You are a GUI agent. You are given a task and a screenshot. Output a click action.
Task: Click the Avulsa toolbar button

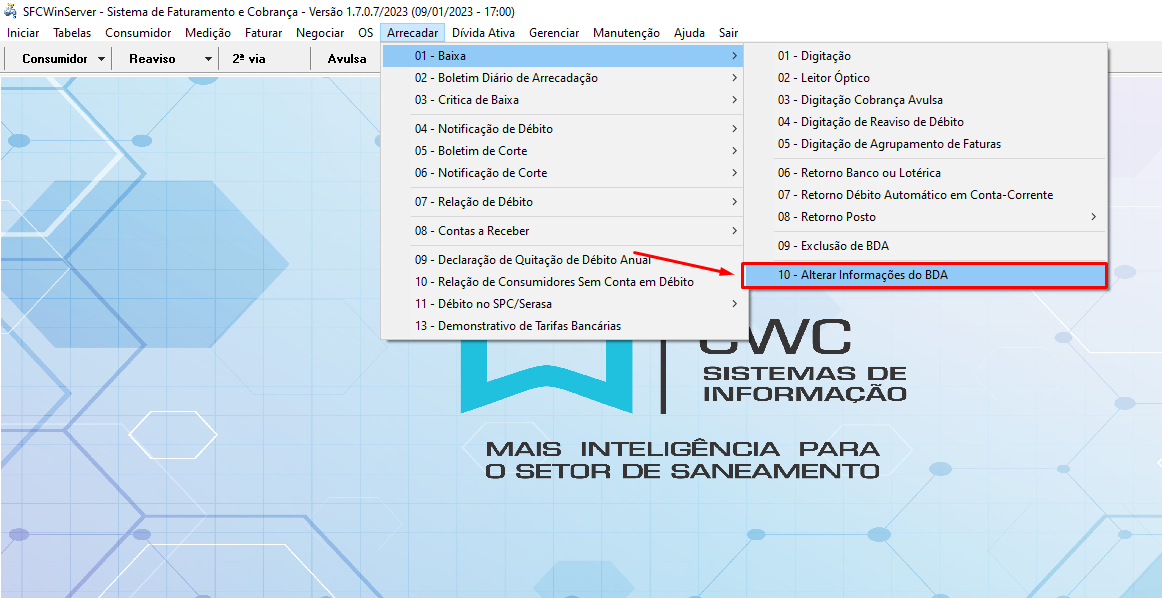pos(347,59)
